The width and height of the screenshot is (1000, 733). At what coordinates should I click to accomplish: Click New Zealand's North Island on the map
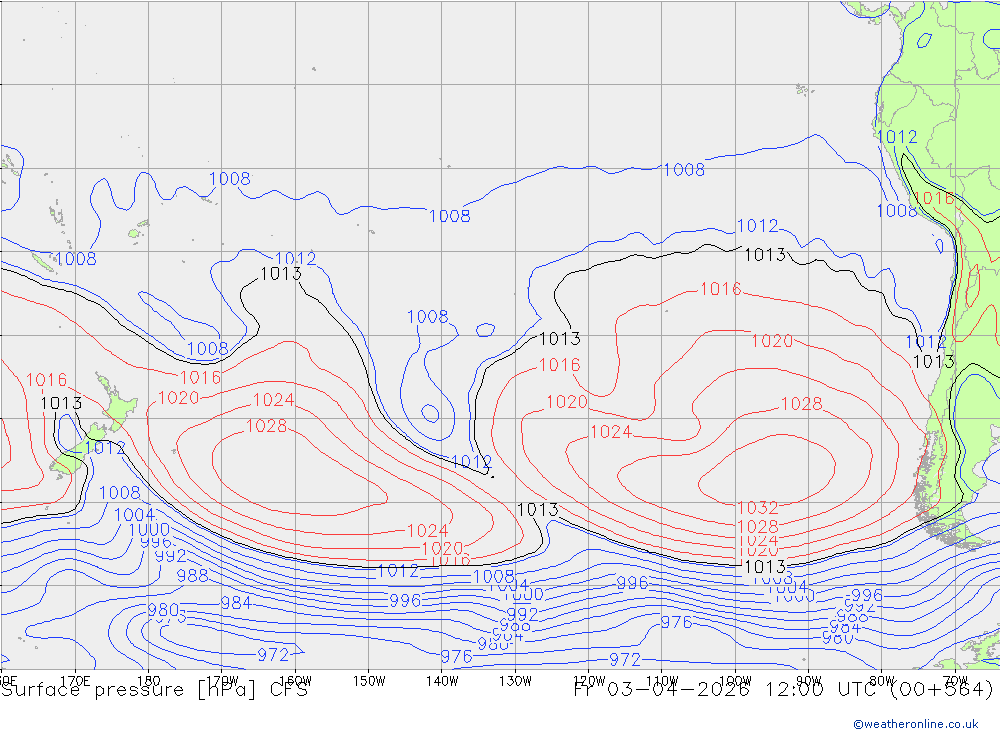(118, 404)
